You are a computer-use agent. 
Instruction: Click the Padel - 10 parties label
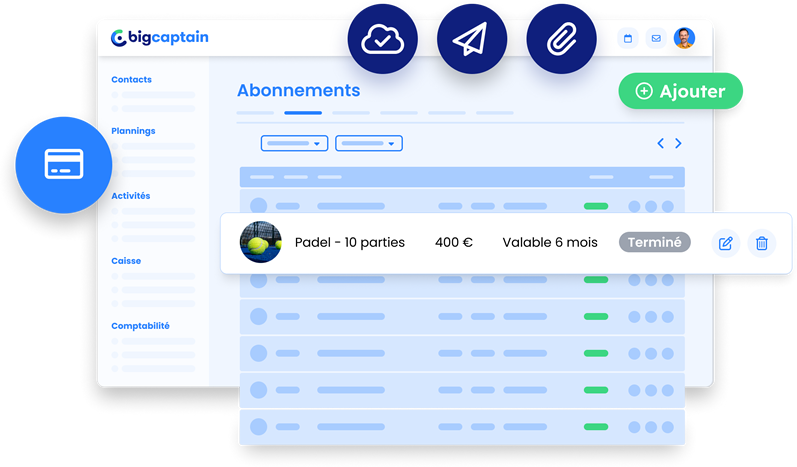(350, 242)
